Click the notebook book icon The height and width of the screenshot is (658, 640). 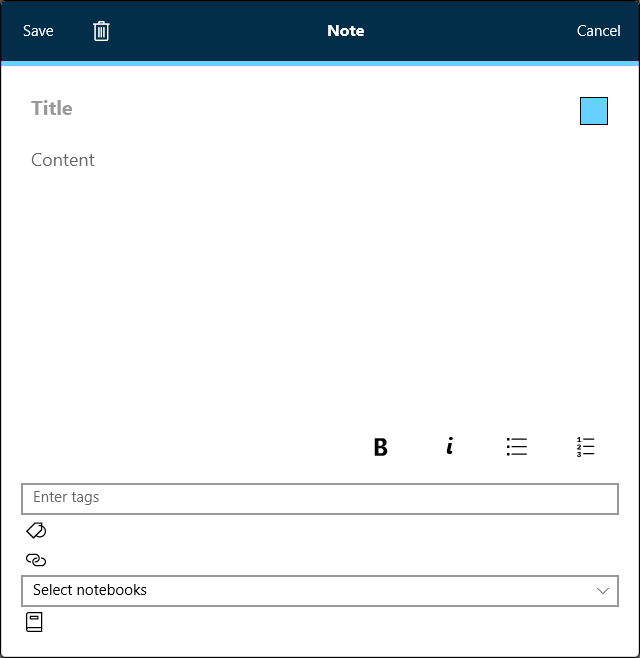34,622
